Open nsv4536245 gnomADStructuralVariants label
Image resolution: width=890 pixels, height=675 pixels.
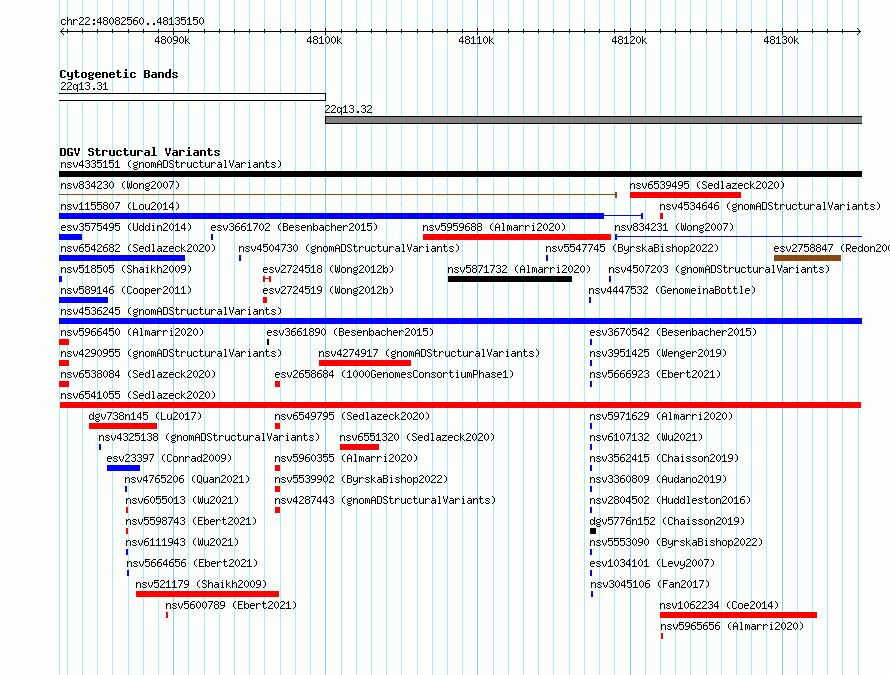[171, 311]
